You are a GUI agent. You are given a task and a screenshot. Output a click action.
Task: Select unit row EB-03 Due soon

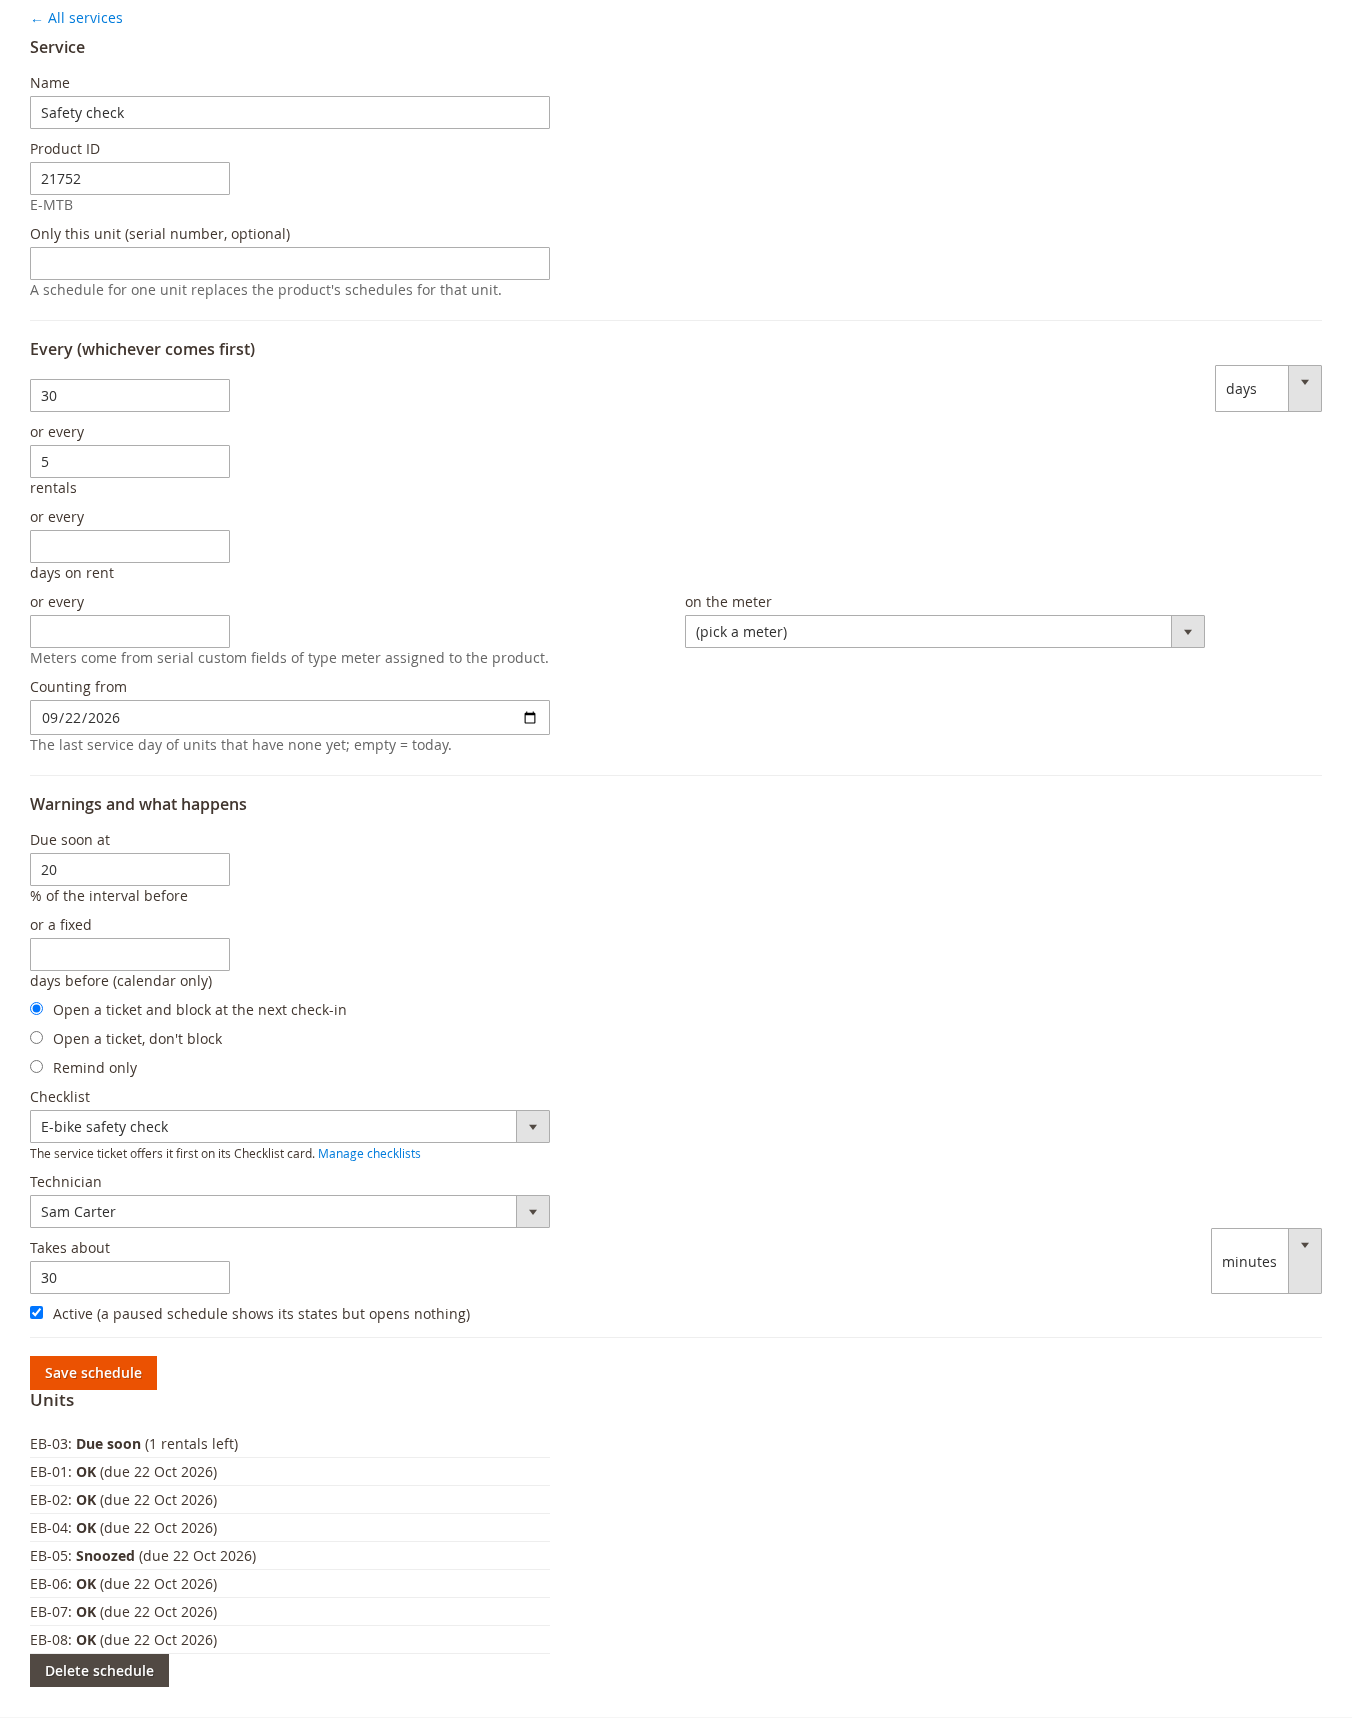coord(290,1444)
